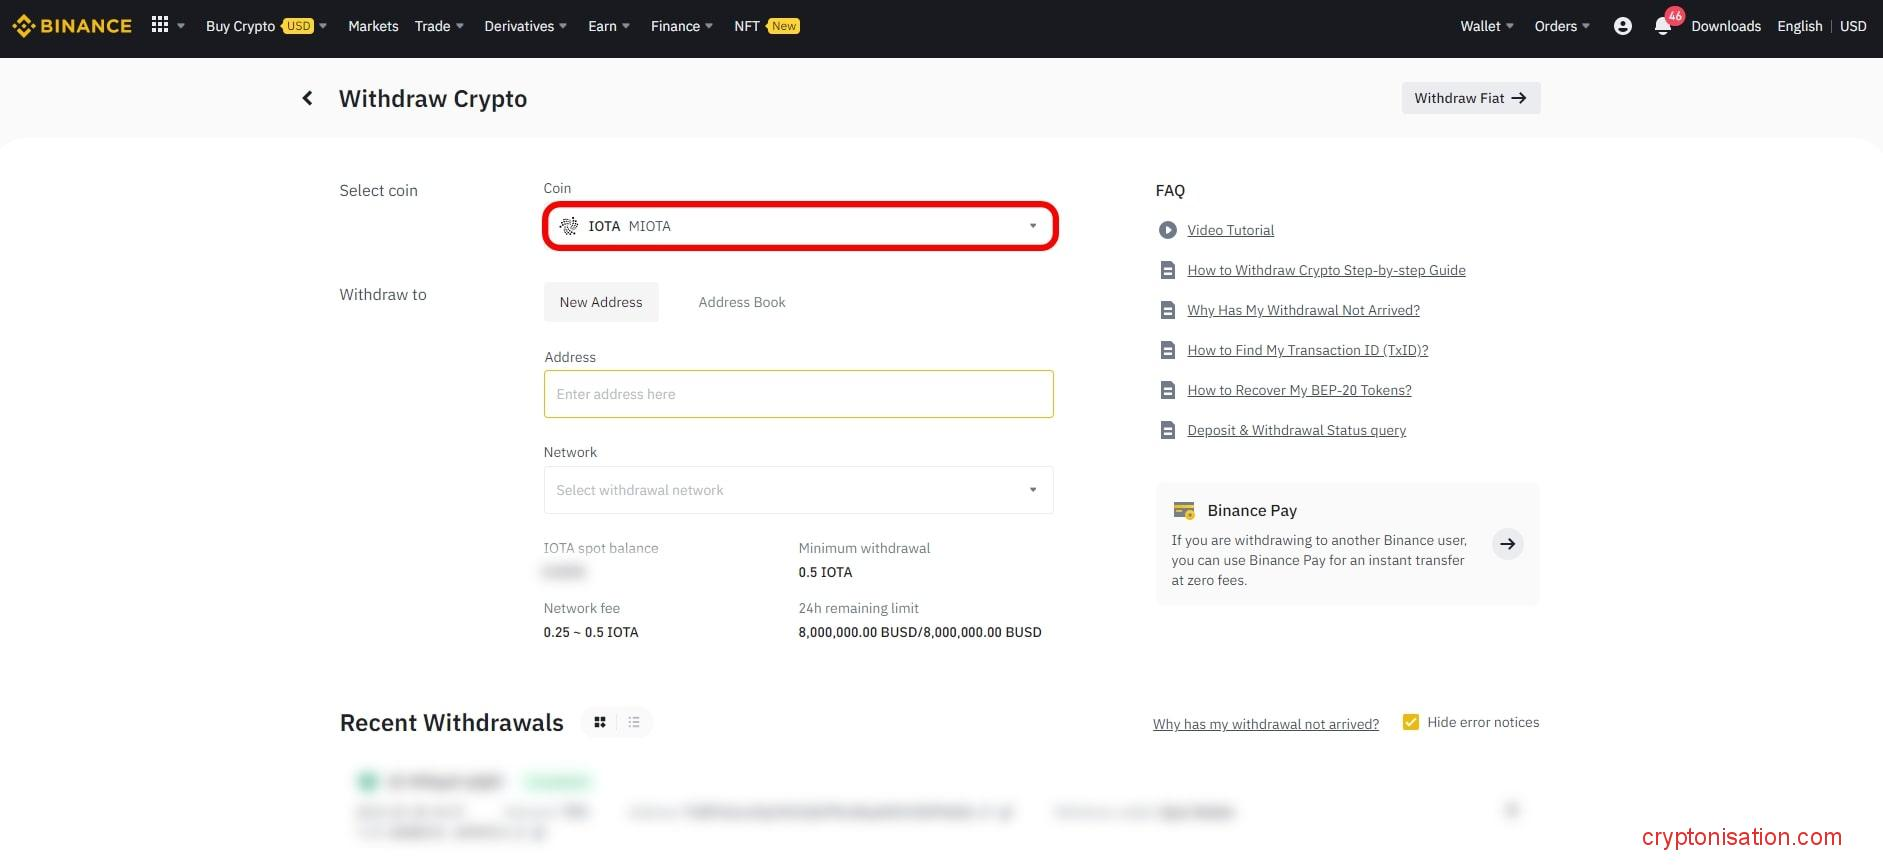Click the document icon beside Withdrawal Not Arrived

(x=1167, y=310)
